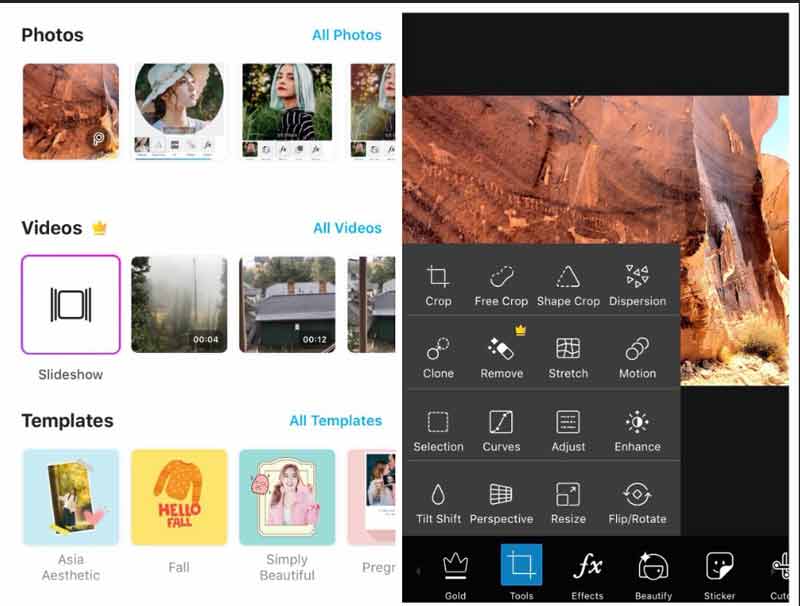Create a new Slideshow
The width and height of the screenshot is (800, 606).
tap(71, 304)
